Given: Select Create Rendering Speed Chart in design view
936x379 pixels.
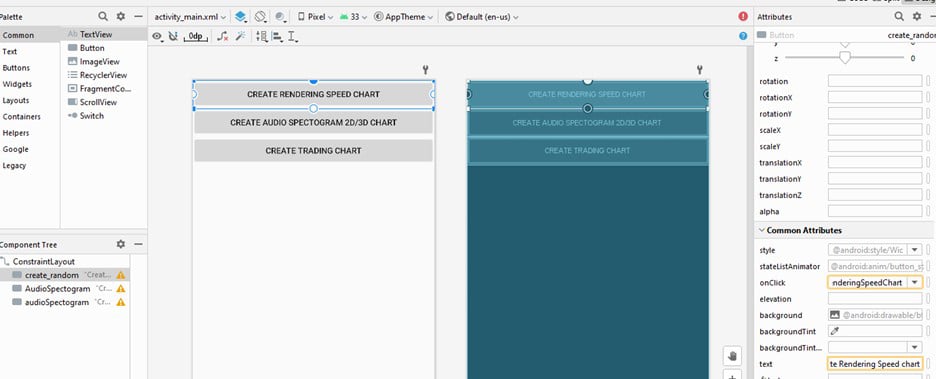Looking at the screenshot, I should (x=313, y=94).
